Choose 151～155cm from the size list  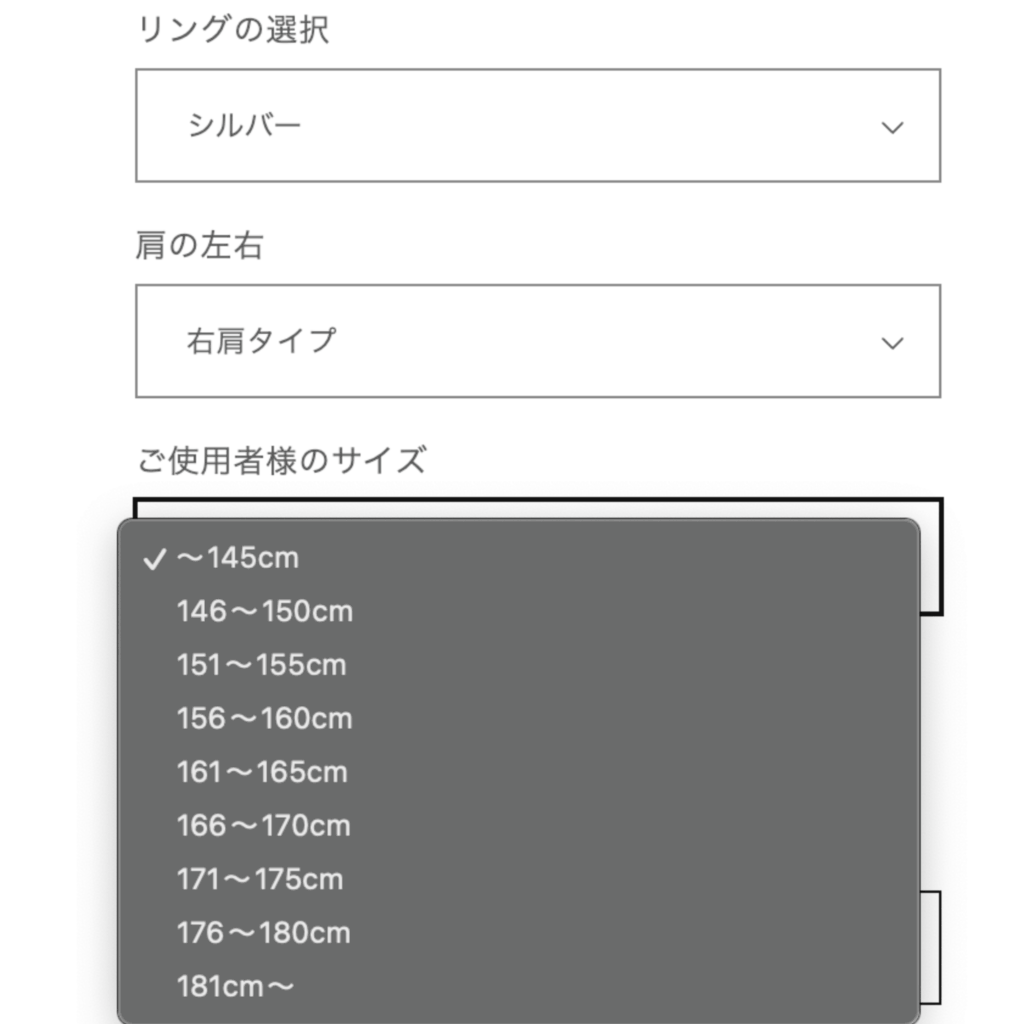coord(519,665)
